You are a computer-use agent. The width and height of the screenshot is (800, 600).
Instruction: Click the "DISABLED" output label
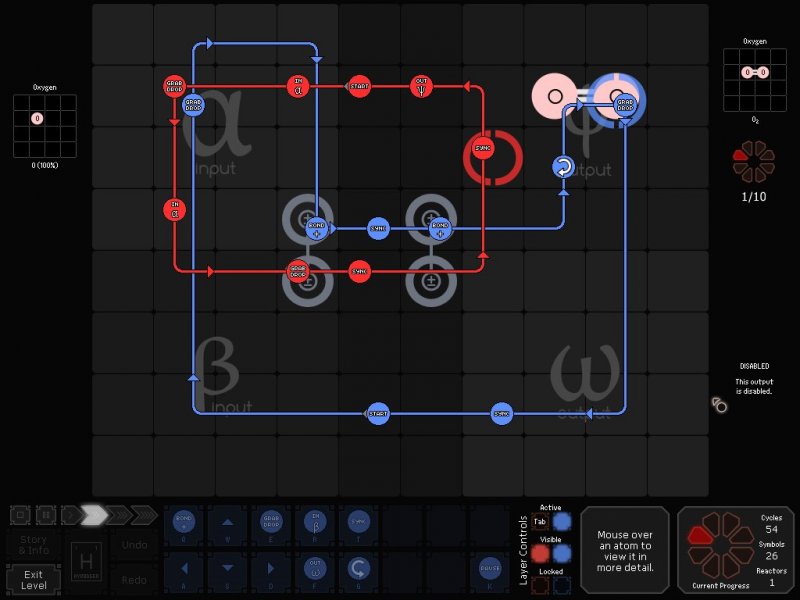click(755, 366)
